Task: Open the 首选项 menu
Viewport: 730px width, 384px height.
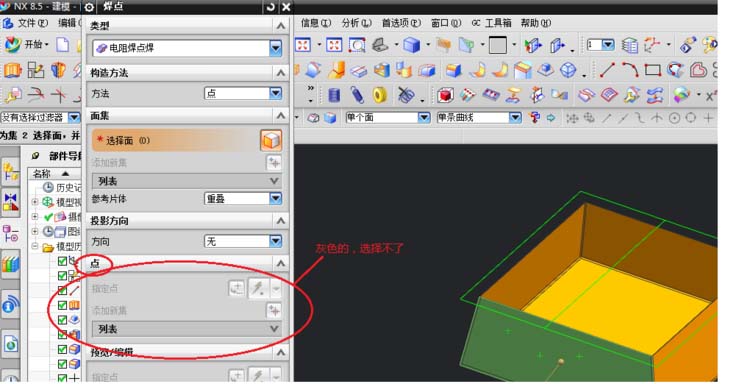Action: [401, 23]
